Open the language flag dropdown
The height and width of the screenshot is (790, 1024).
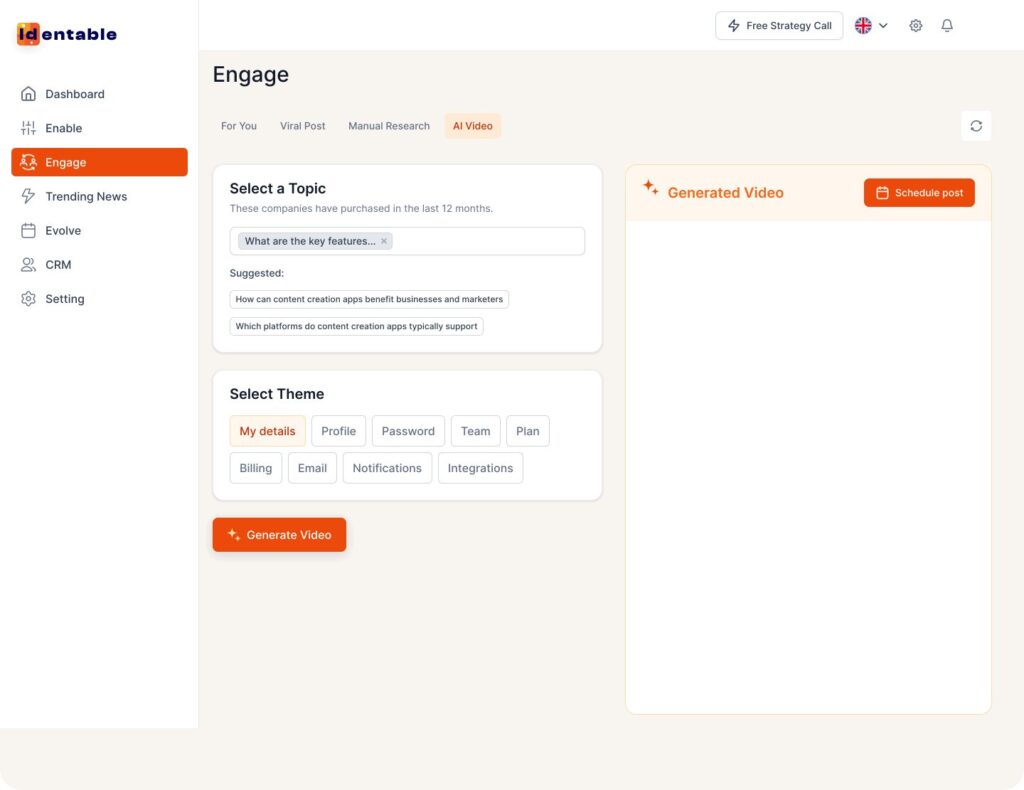[868, 25]
